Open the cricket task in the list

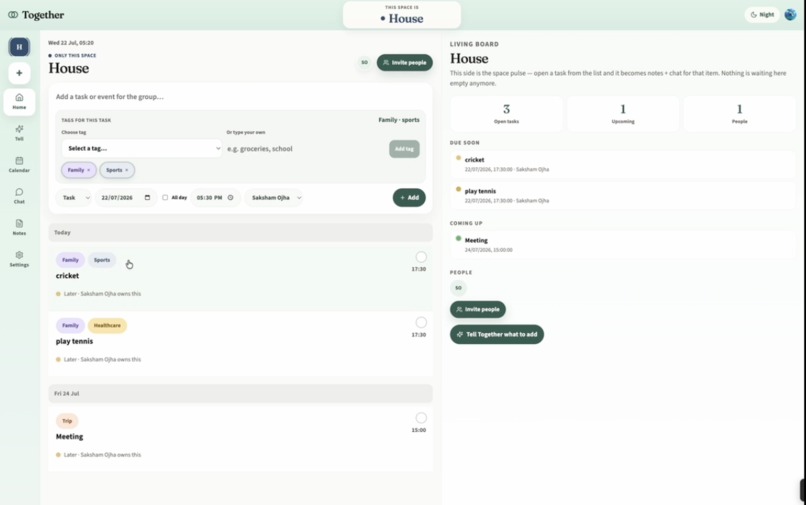point(241,277)
